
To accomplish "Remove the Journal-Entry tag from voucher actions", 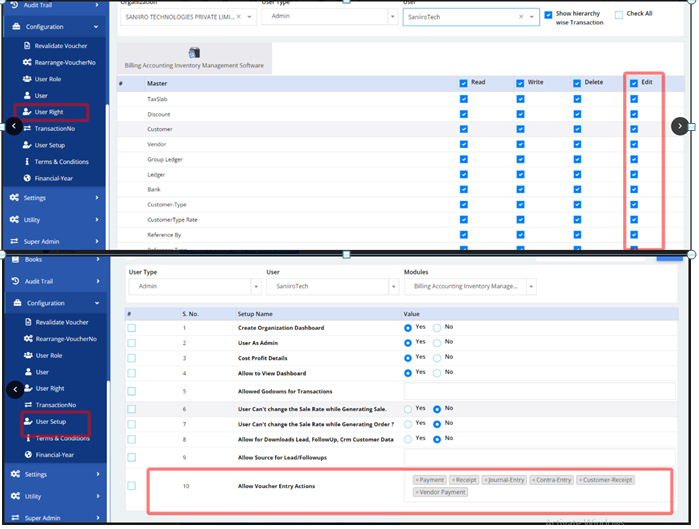I will [x=488, y=480].
